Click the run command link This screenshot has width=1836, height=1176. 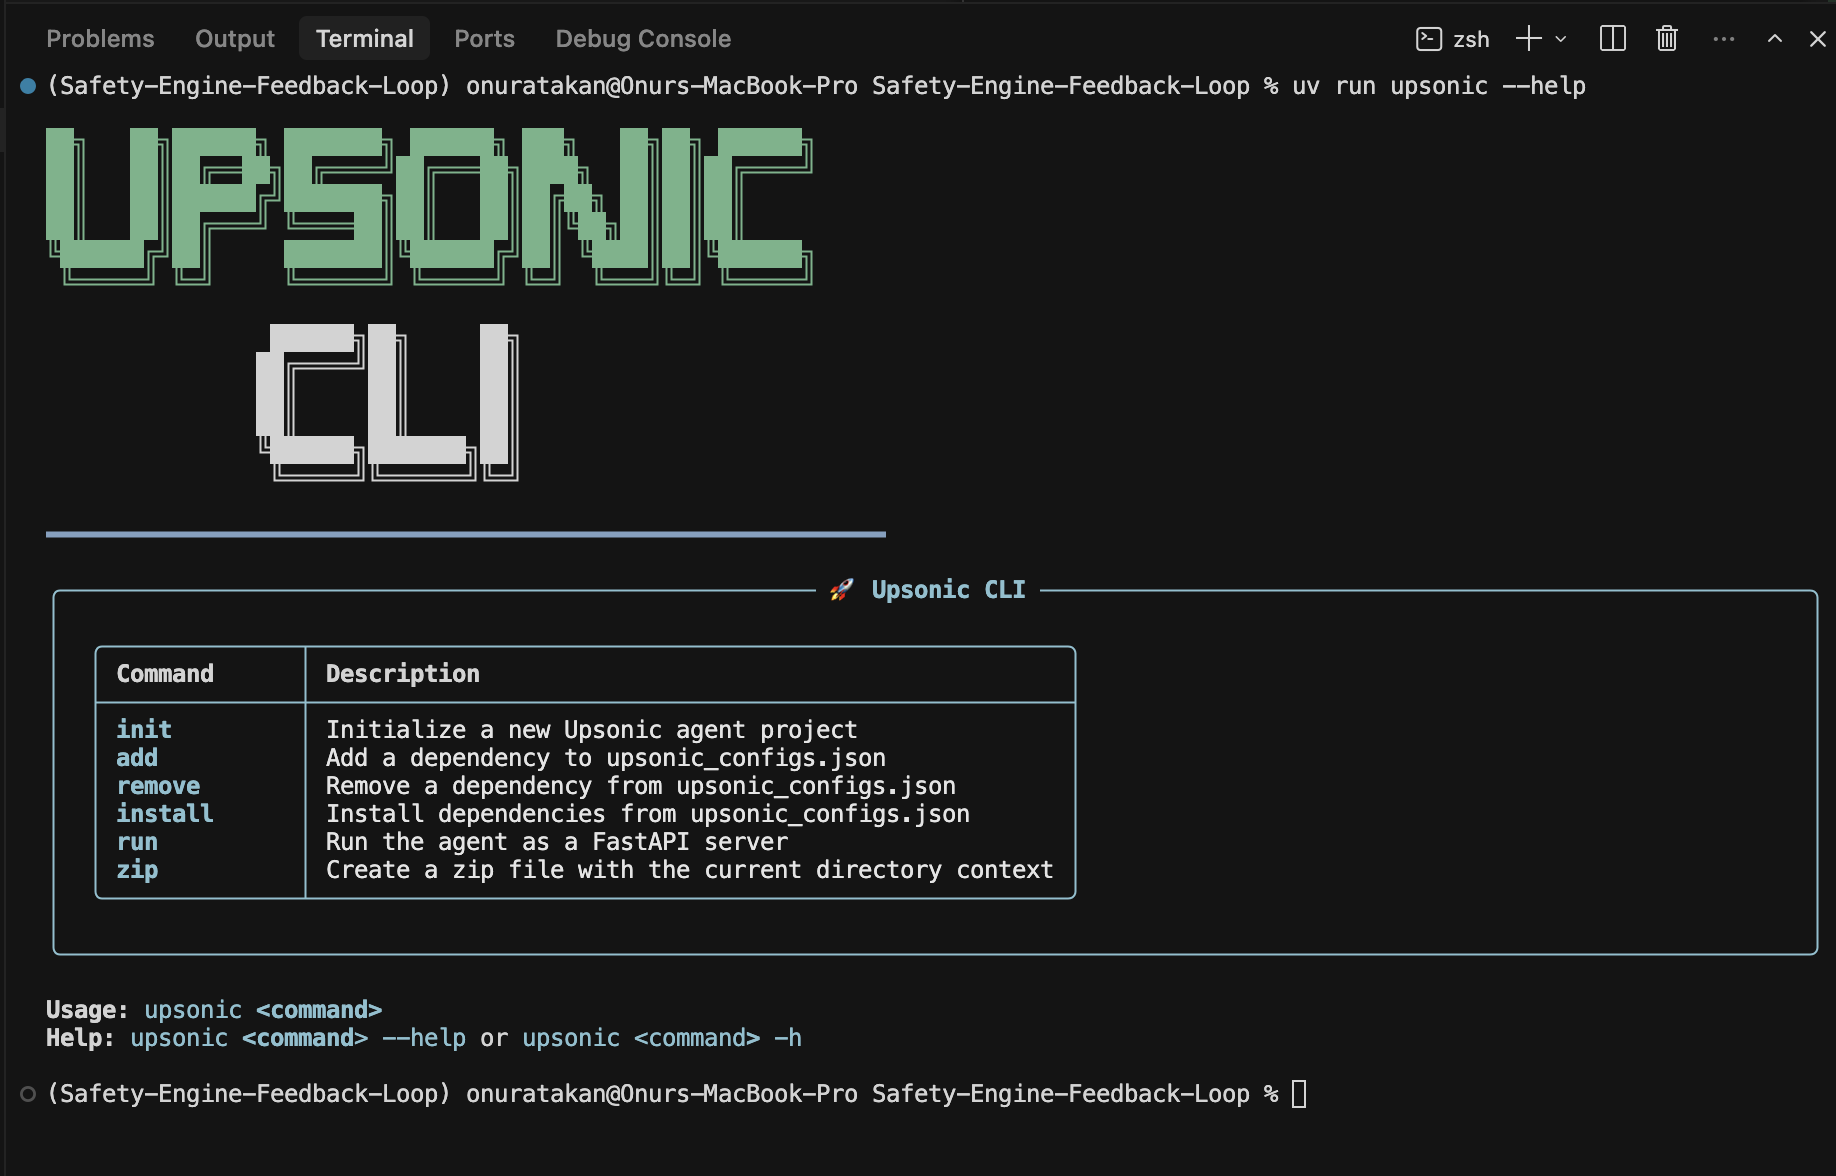[136, 841]
